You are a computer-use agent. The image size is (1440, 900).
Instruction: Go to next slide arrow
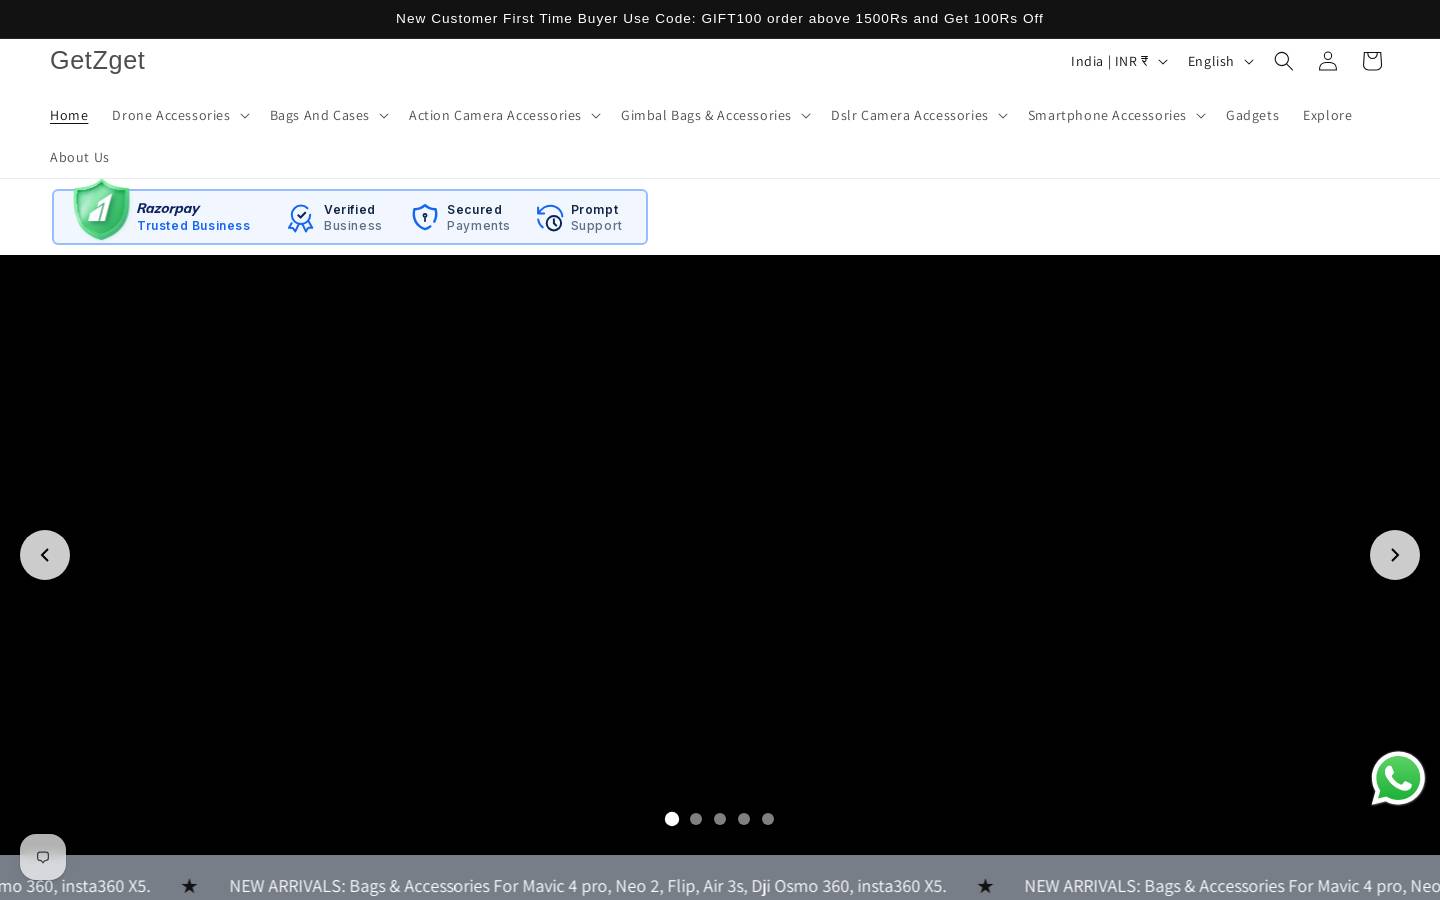[1395, 555]
